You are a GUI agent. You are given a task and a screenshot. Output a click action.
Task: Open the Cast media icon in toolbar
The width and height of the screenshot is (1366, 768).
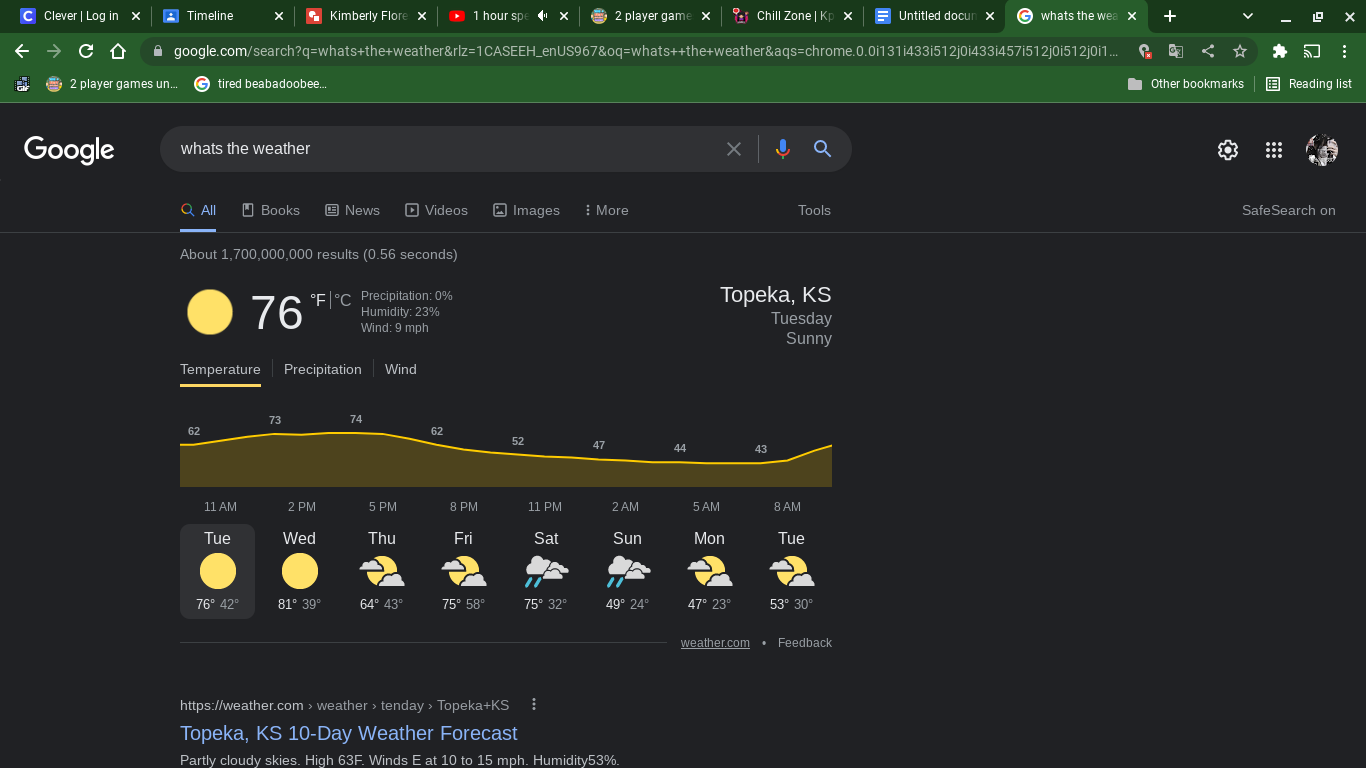tap(1312, 51)
